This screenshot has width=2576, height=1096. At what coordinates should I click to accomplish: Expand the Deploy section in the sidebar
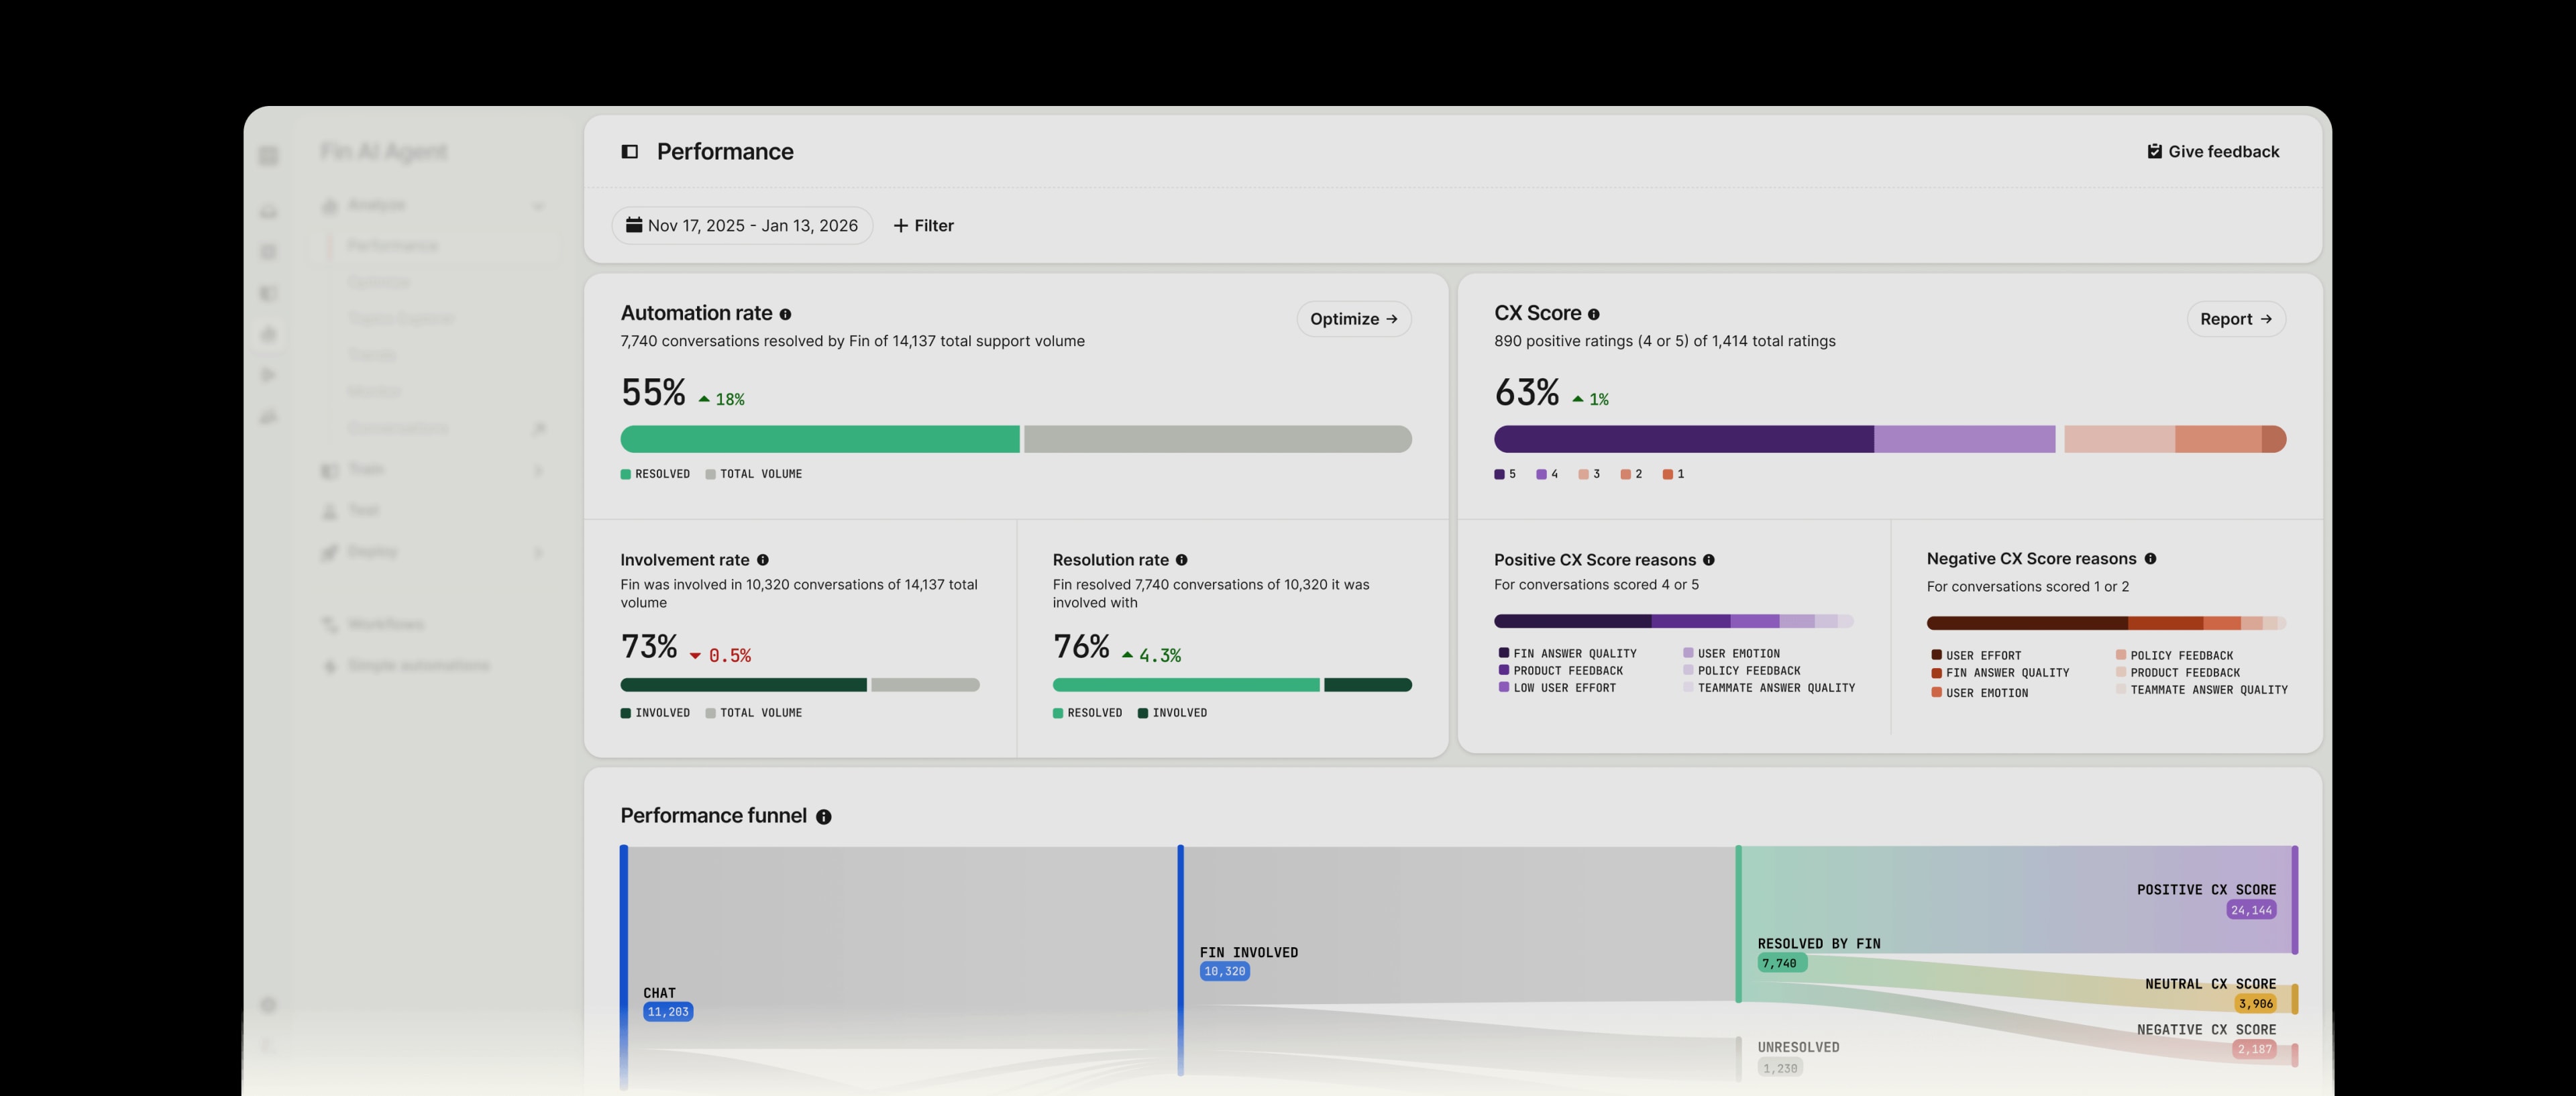point(538,552)
